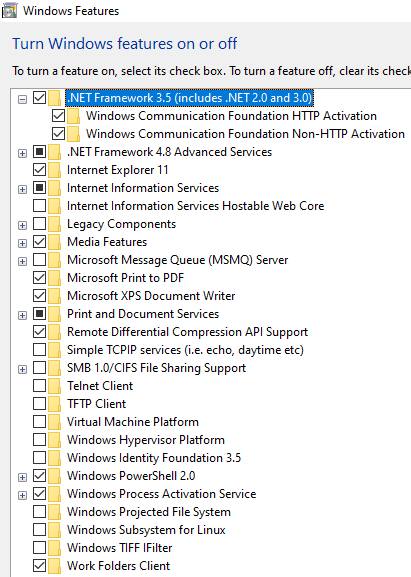This screenshot has height=577, width=411.
Task: Expand SMB 1.0/CIFS File Sharing Support
Action: [22, 369]
